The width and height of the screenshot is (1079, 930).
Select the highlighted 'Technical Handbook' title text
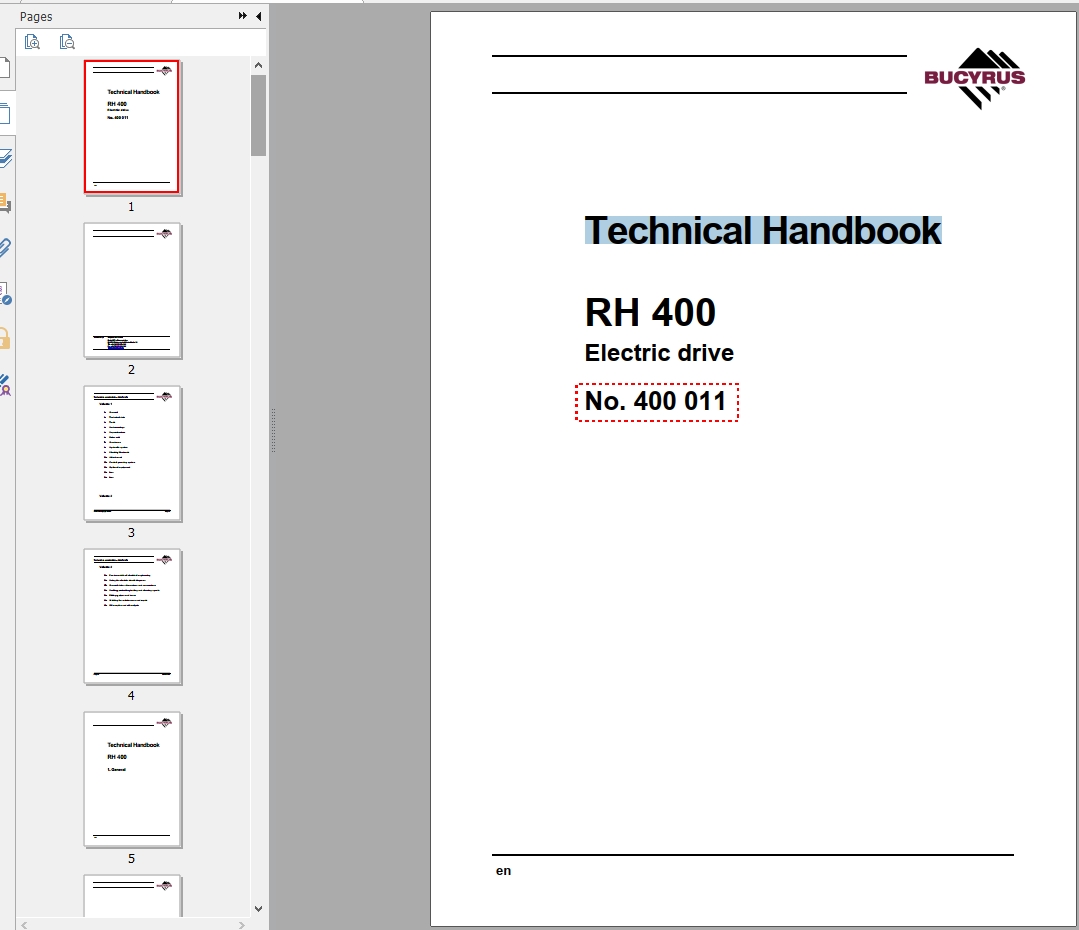tap(763, 230)
